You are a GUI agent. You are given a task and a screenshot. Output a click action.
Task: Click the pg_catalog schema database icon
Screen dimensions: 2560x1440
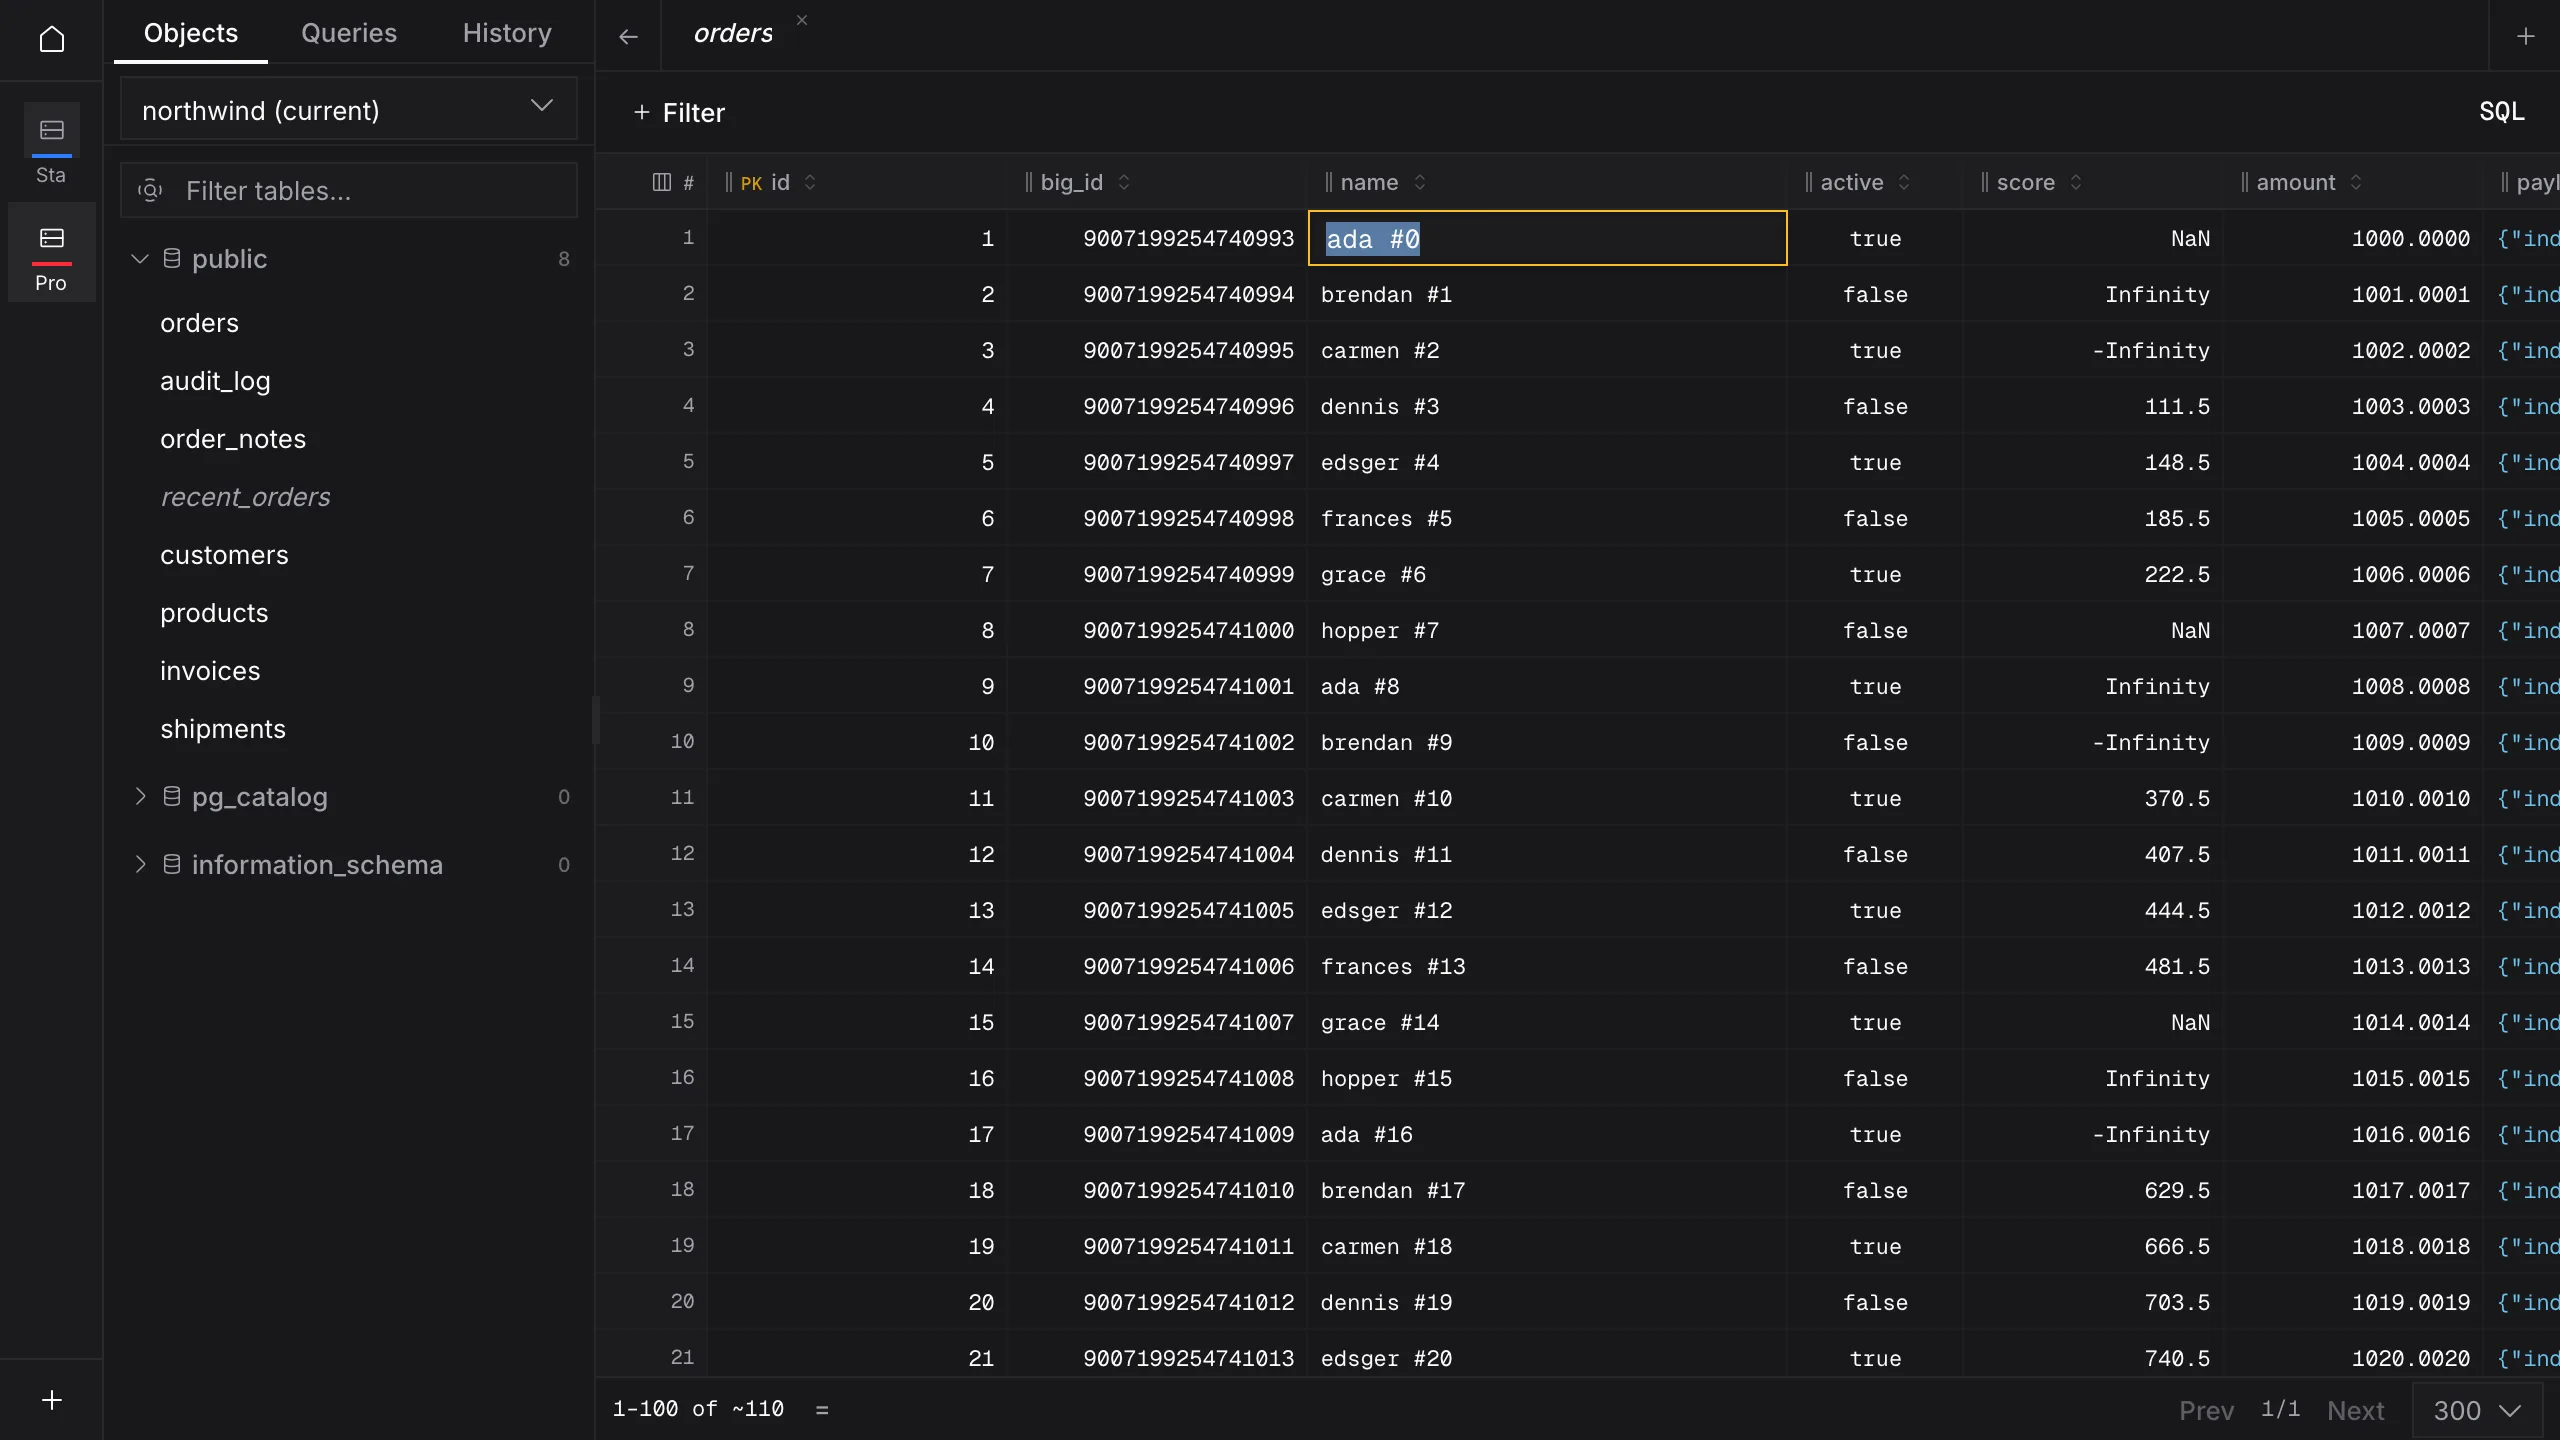(172, 797)
